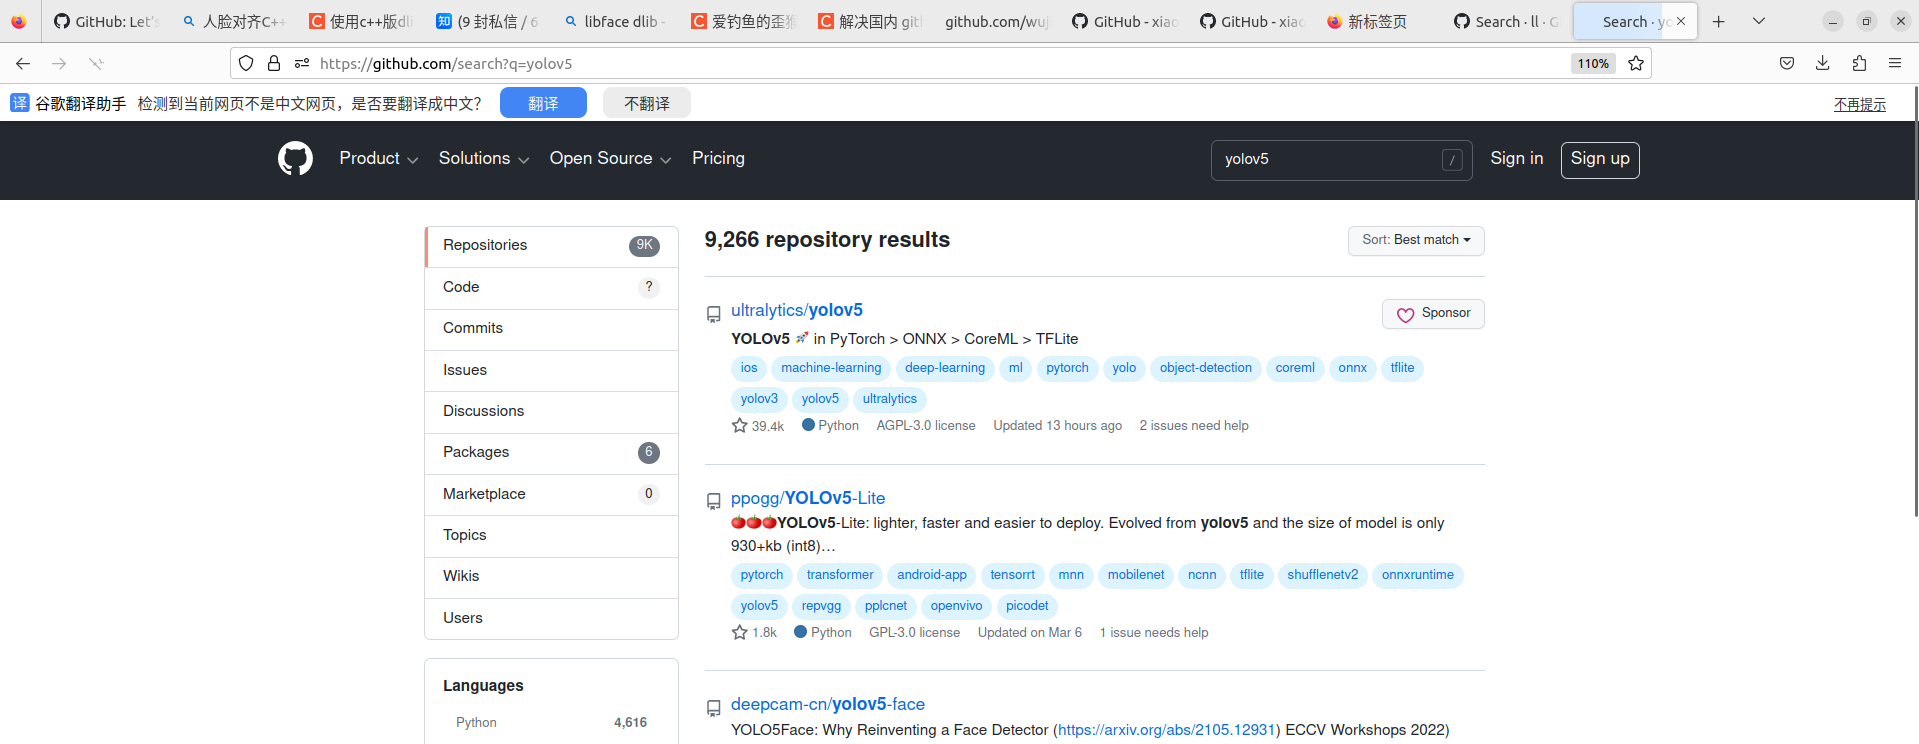The image size is (1919, 744).
Task: Click the stop/reload button in toolbar
Action: coord(96,63)
